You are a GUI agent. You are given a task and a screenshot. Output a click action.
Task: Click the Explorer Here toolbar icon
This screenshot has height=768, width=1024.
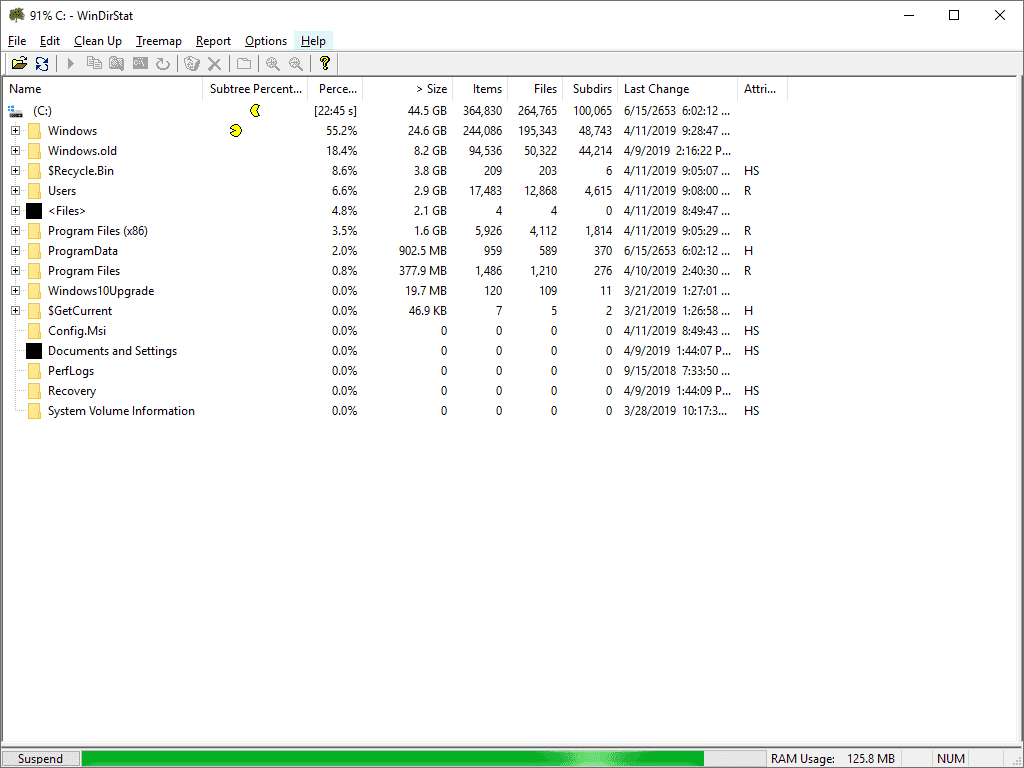coord(117,63)
